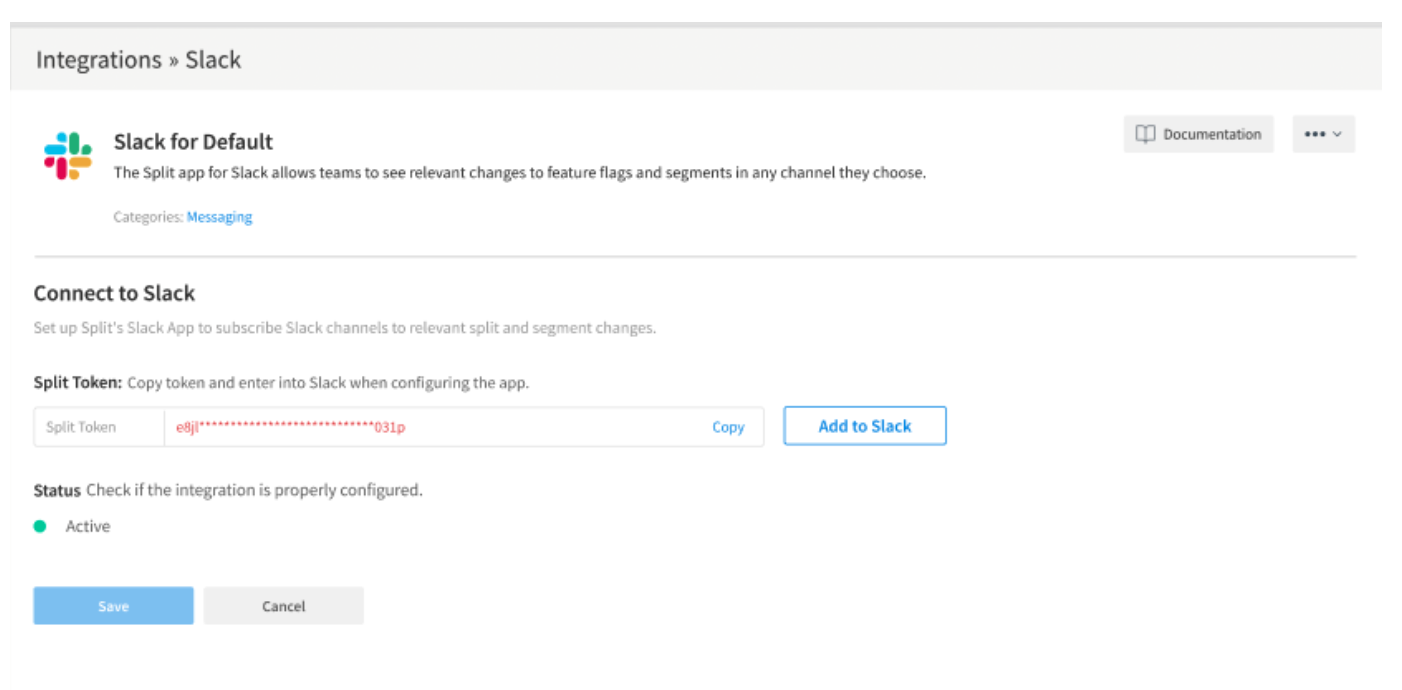Click the Categories label text
Image resolution: width=1402 pixels, height=690 pixels.
pyautogui.click(x=148, y=217)
